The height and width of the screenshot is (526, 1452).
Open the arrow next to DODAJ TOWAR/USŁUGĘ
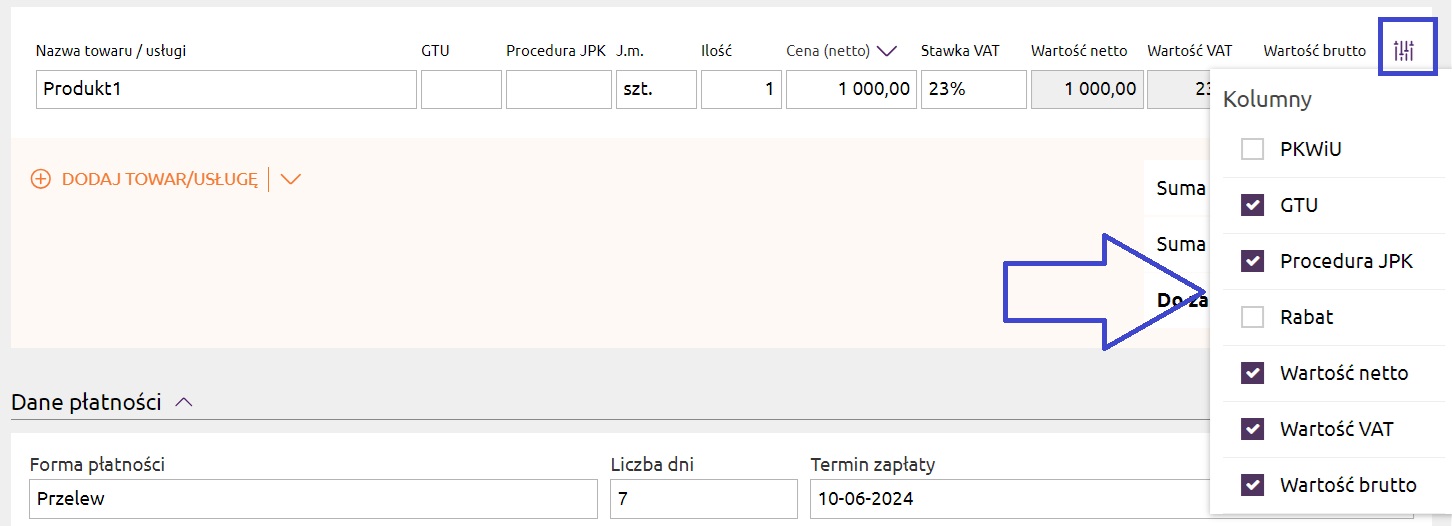[x=291, y=179]
